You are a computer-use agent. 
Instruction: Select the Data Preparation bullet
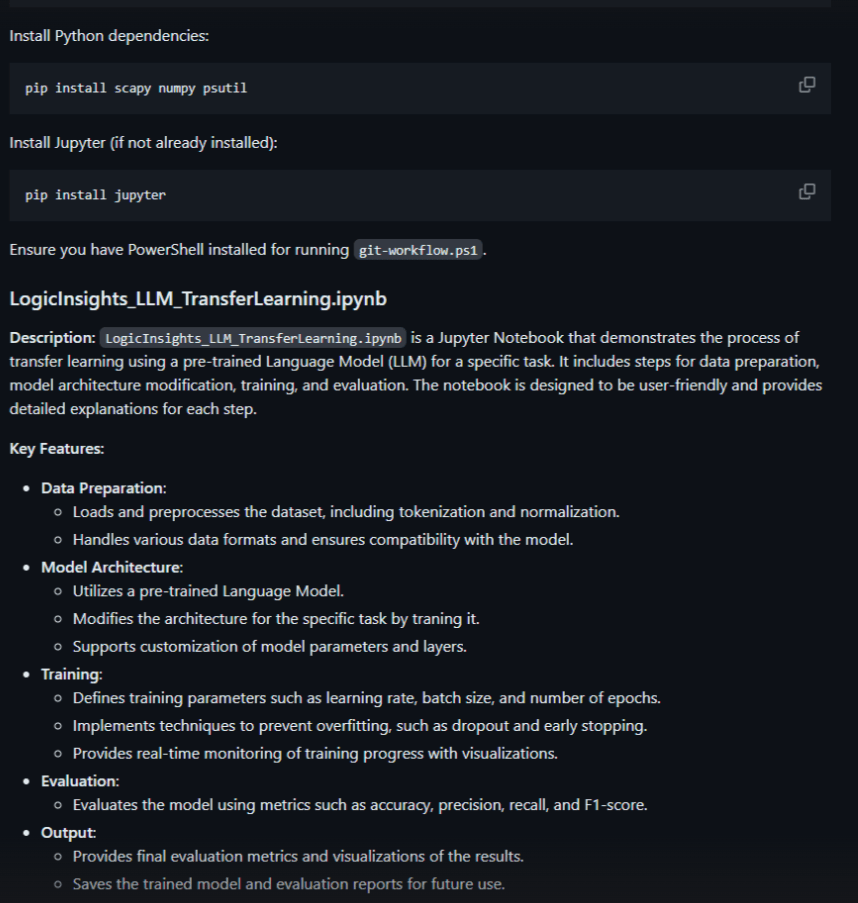coord(104,488)
